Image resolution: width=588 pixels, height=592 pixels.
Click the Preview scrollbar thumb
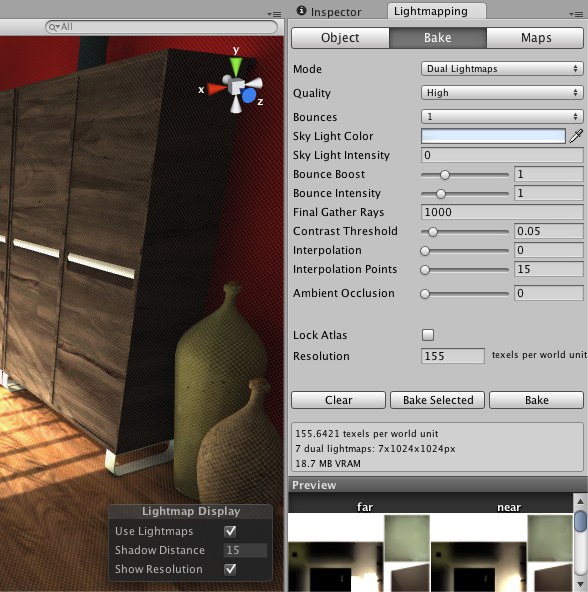(580, 520)
